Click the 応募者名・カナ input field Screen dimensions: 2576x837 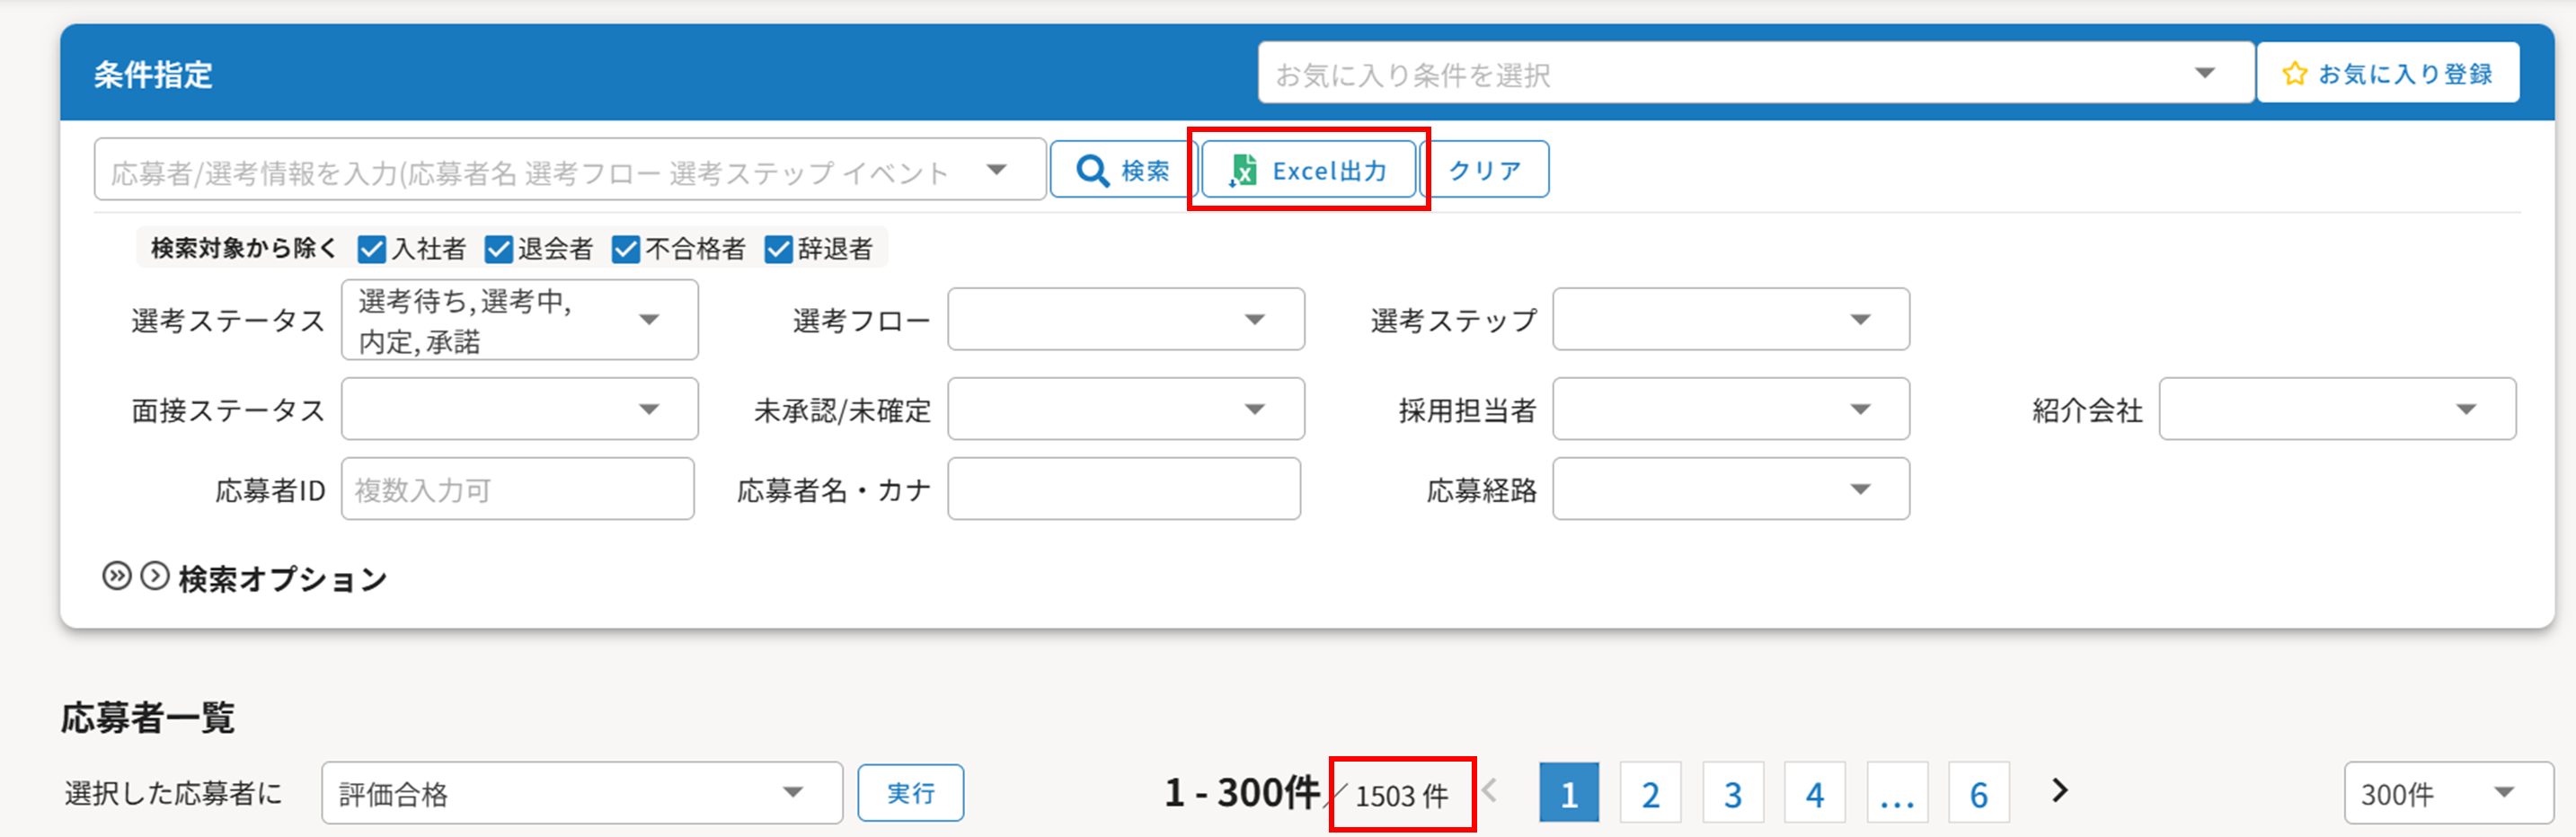coord(1124,489)
